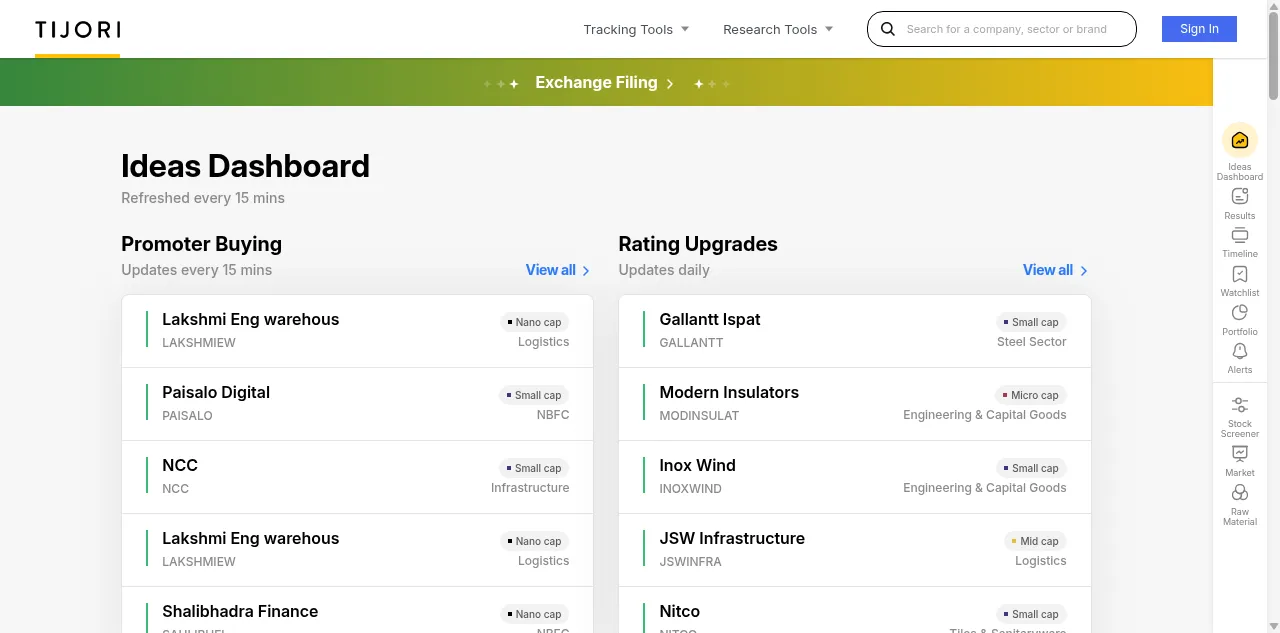
Task: Open the NCC company row
Action: [x=357, y=477]
